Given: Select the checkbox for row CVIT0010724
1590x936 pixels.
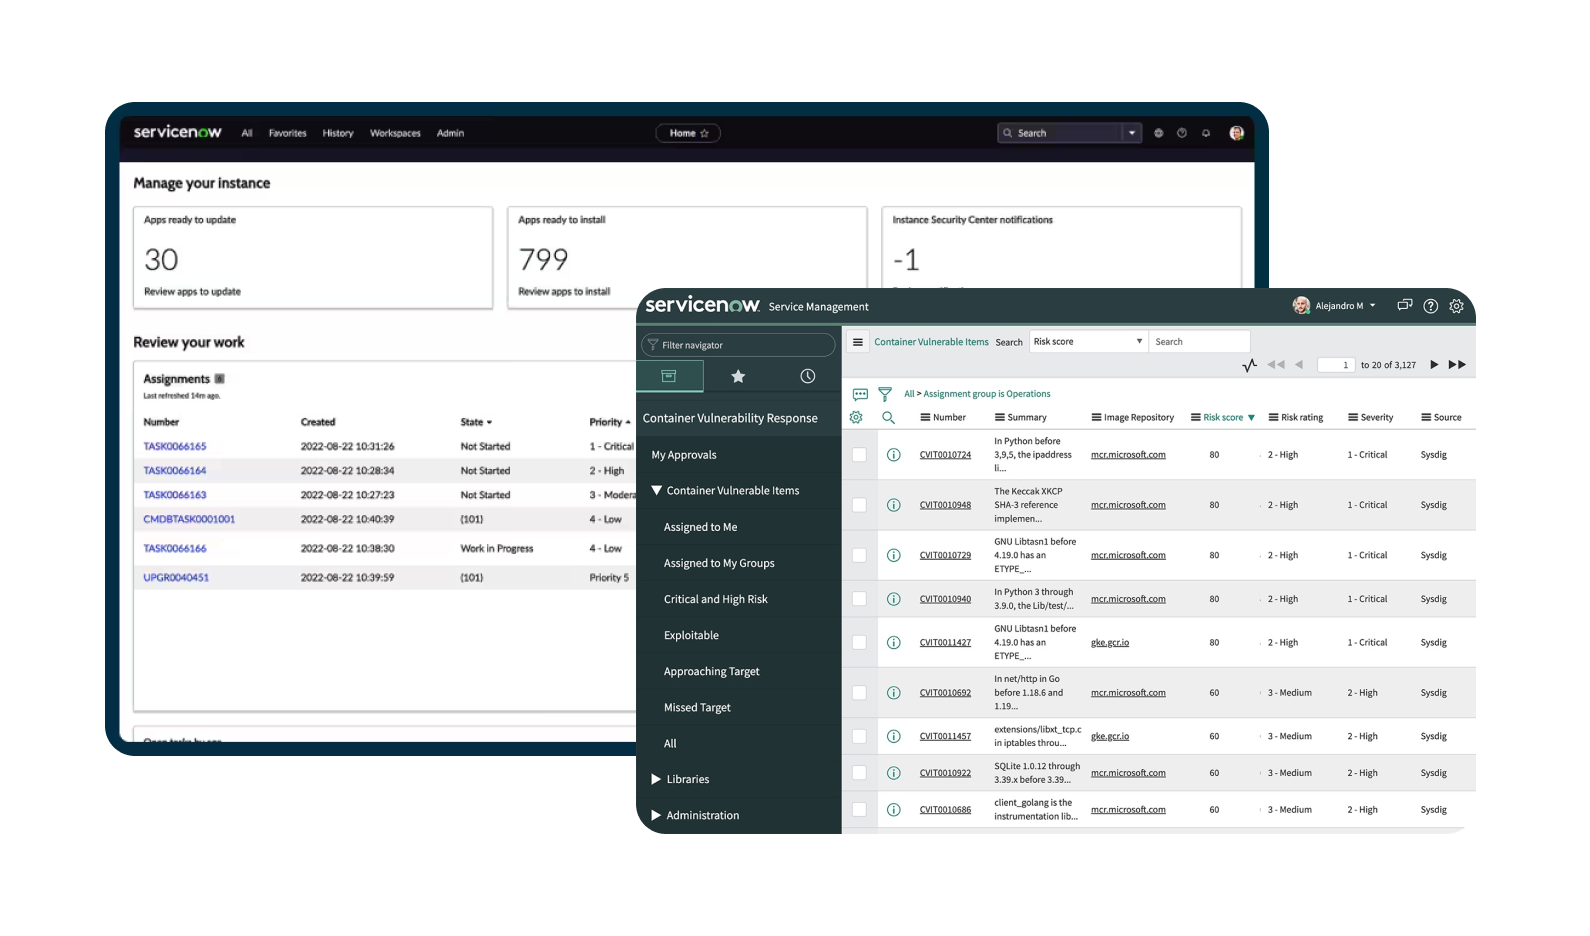Looking at the screenshot, I should point(859,455).
